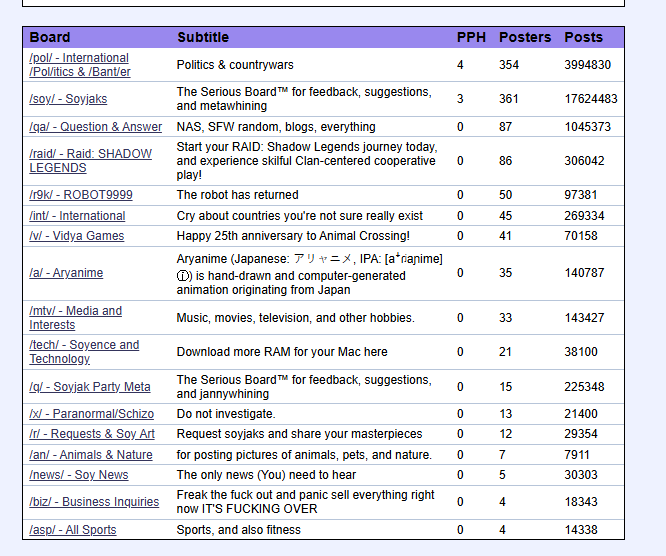
Task: Open the /raid/ Raid: SHADOW LEGENDS board
Action: pyautogui.click(x=90, y=161)
